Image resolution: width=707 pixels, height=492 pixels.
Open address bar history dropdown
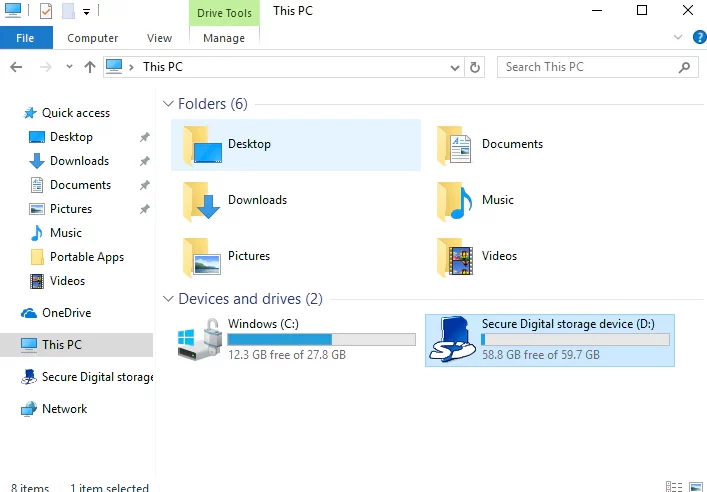pos(454,68)
